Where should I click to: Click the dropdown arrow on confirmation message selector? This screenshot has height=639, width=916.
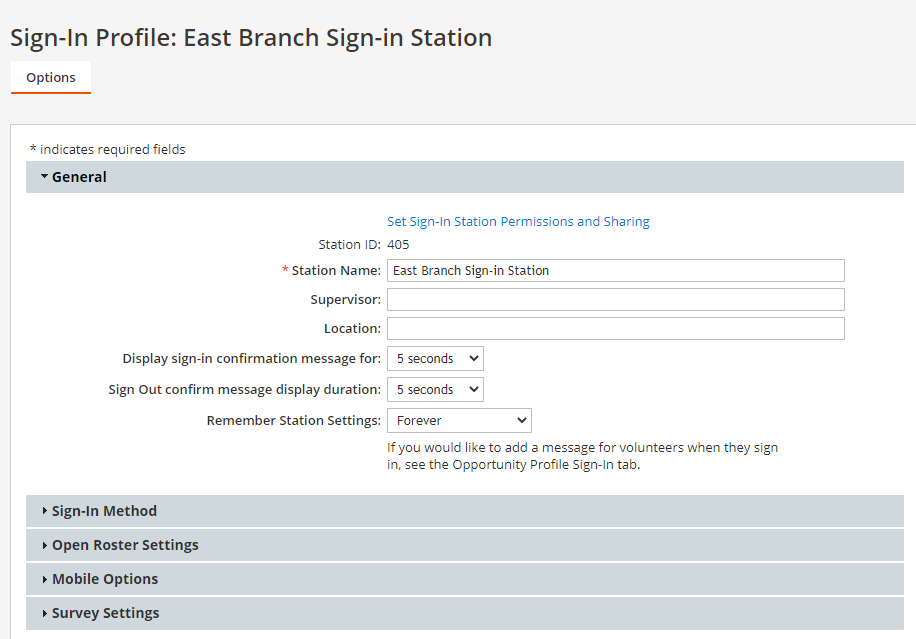pos(472,358)
